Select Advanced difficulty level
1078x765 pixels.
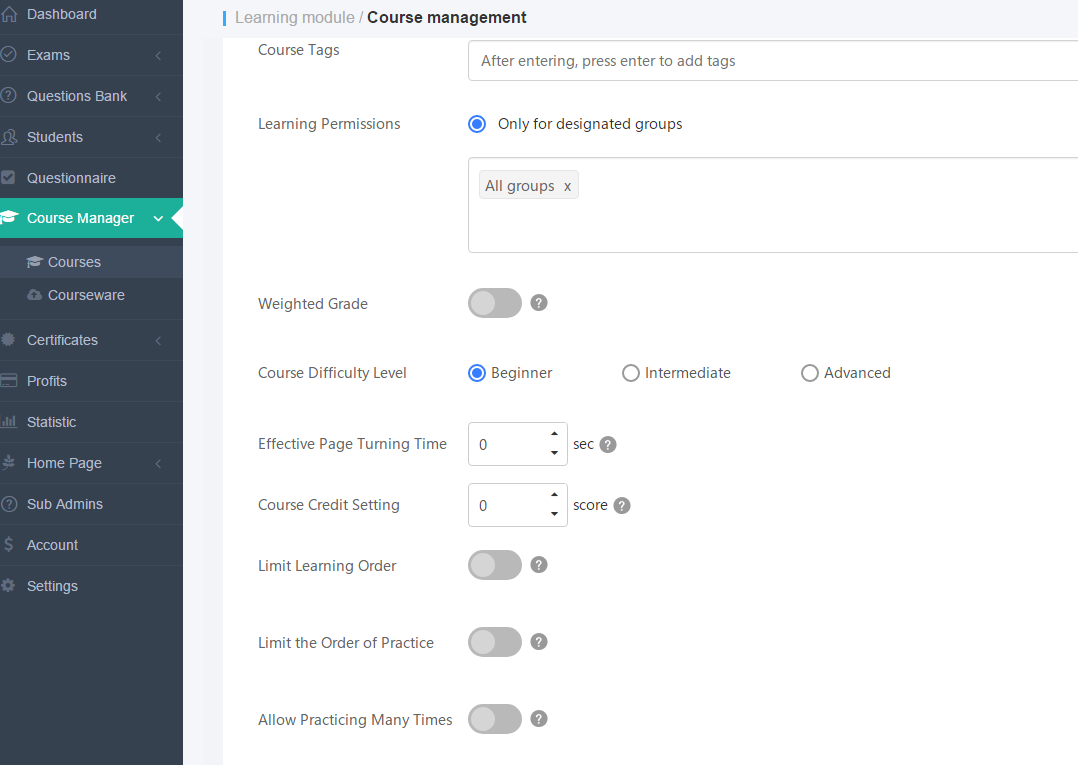pyautogui.click(x=810, y=373)
